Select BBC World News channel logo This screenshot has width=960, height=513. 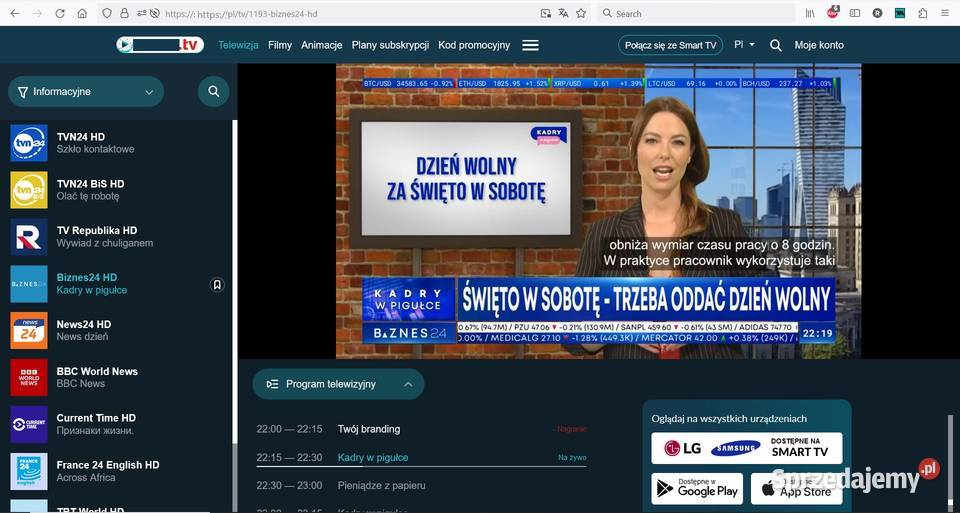point(29,378)
